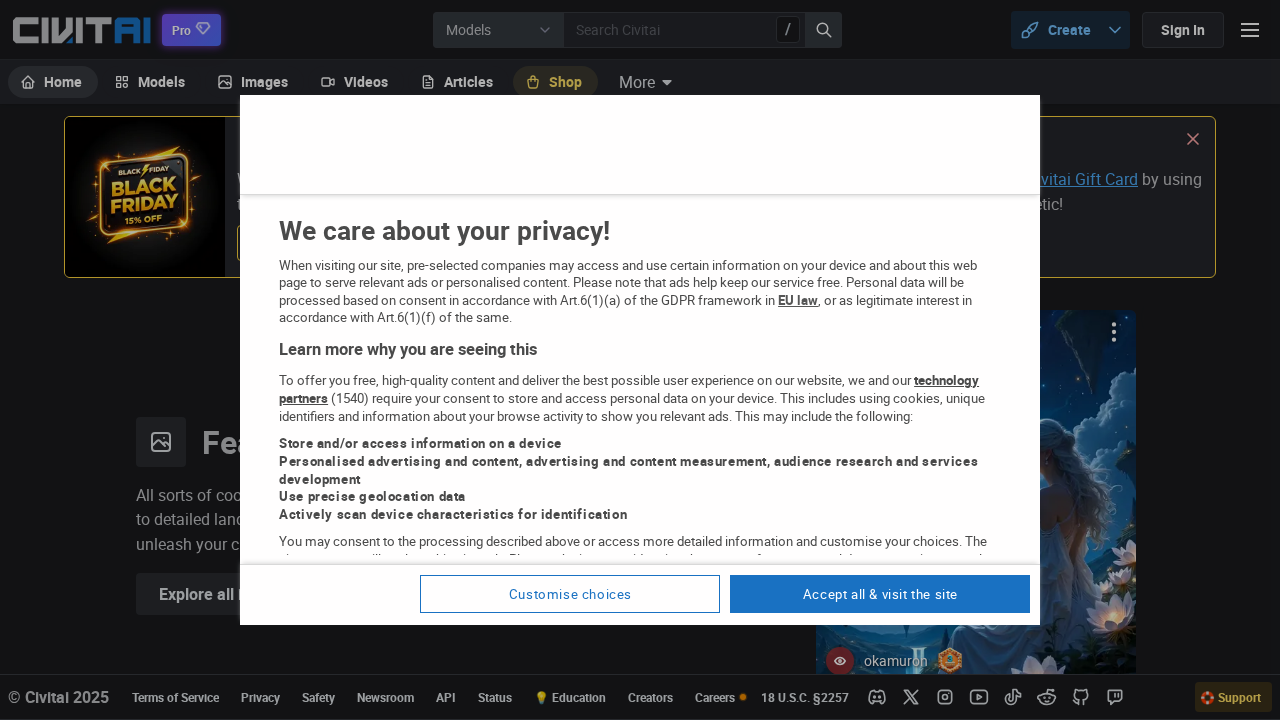Open Civitai's X (Twitter) profile

910,697
